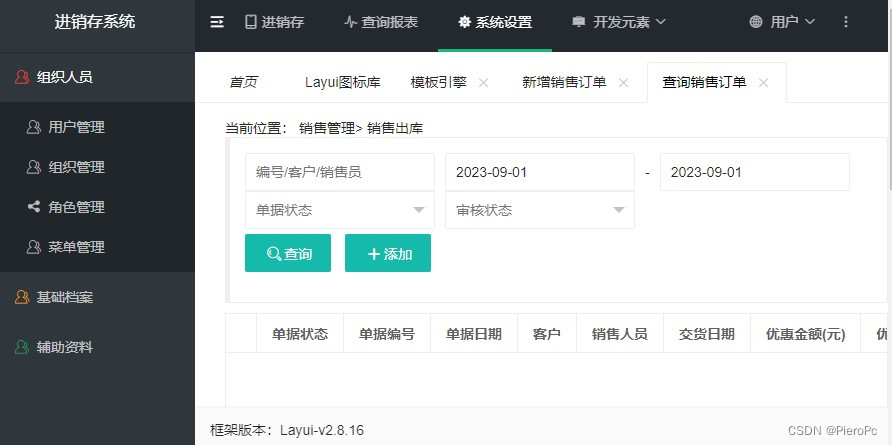Click the 交货日期 column header
The width and height of the screenshot is (892, 445).
(707, 333)
